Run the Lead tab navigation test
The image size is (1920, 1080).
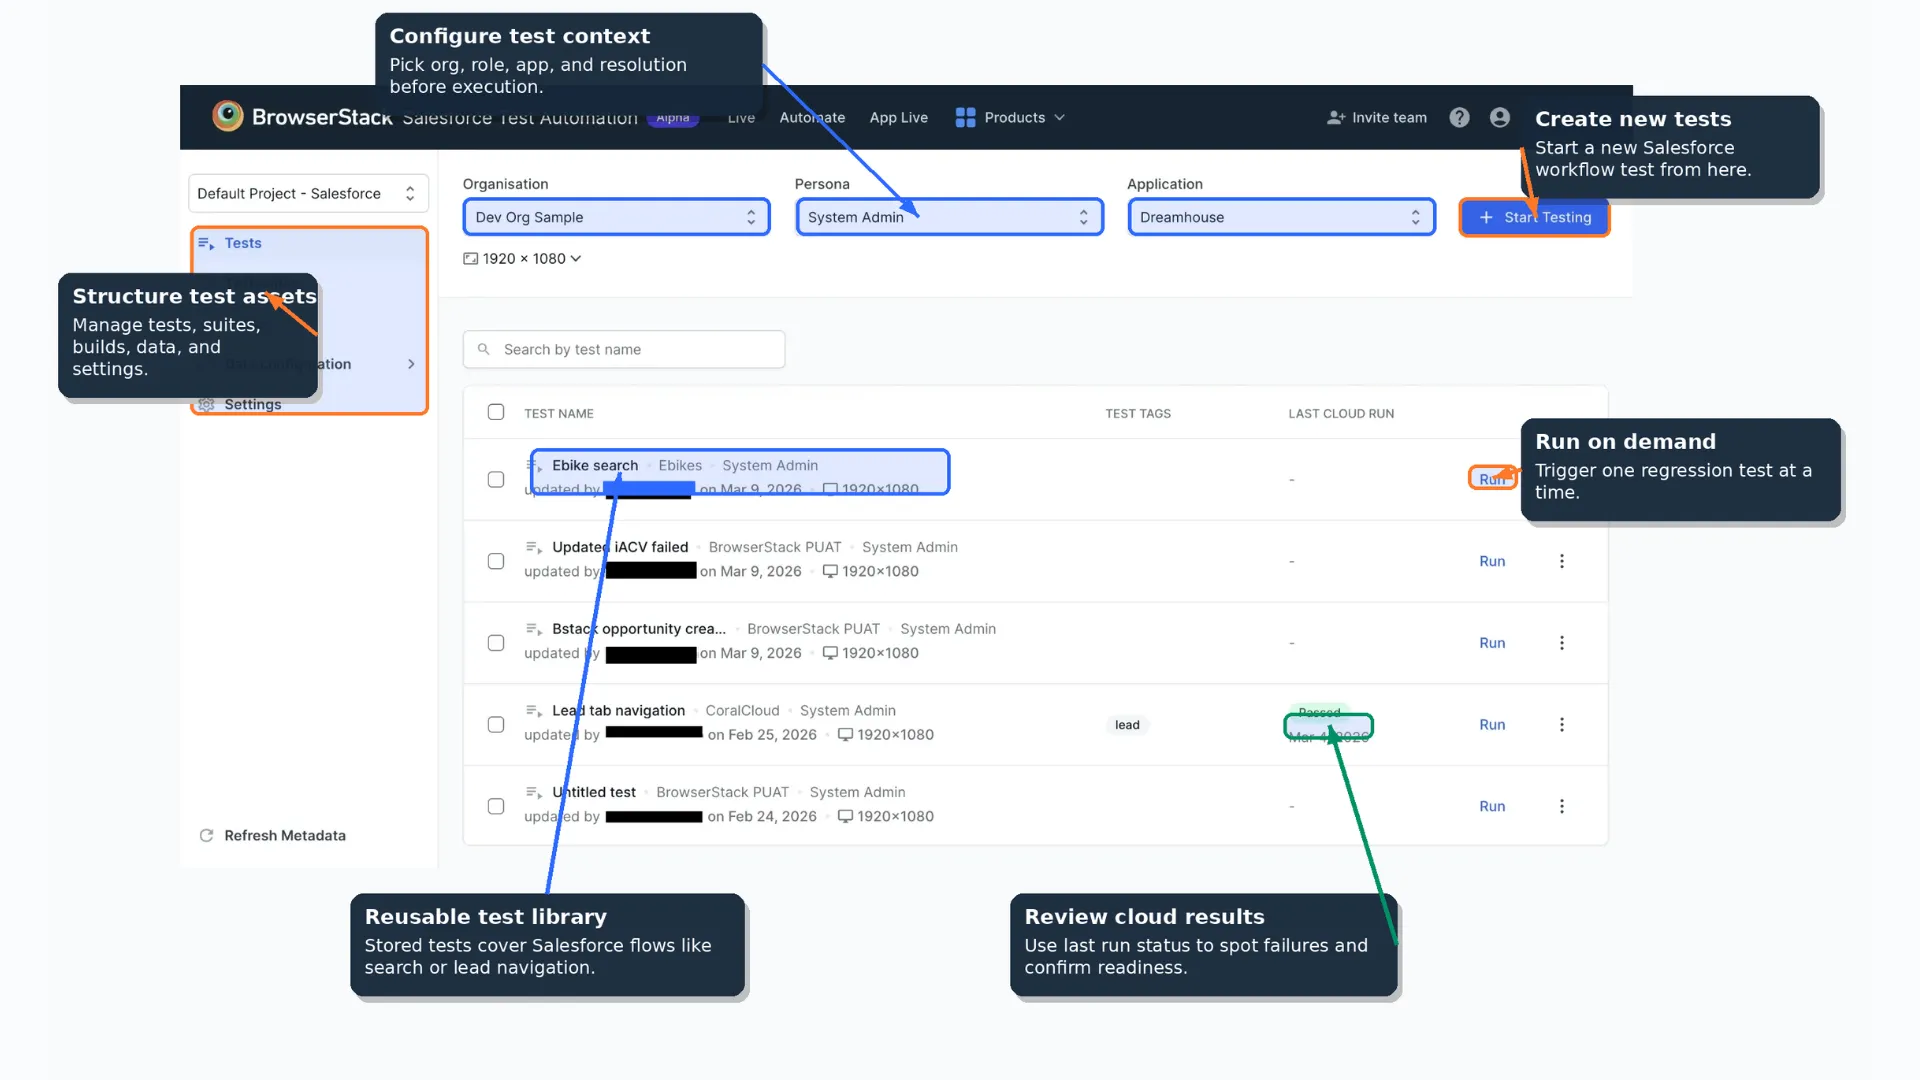pos(1492,725)
